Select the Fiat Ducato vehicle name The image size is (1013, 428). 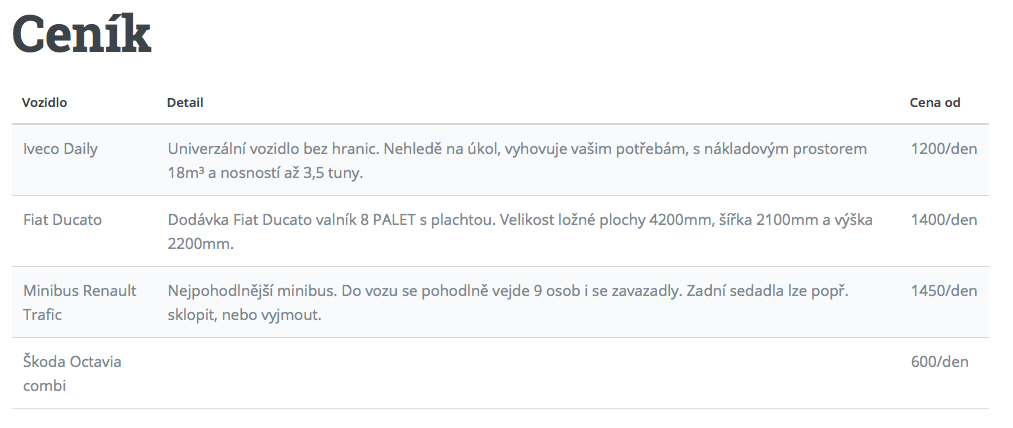coord(63,220)
